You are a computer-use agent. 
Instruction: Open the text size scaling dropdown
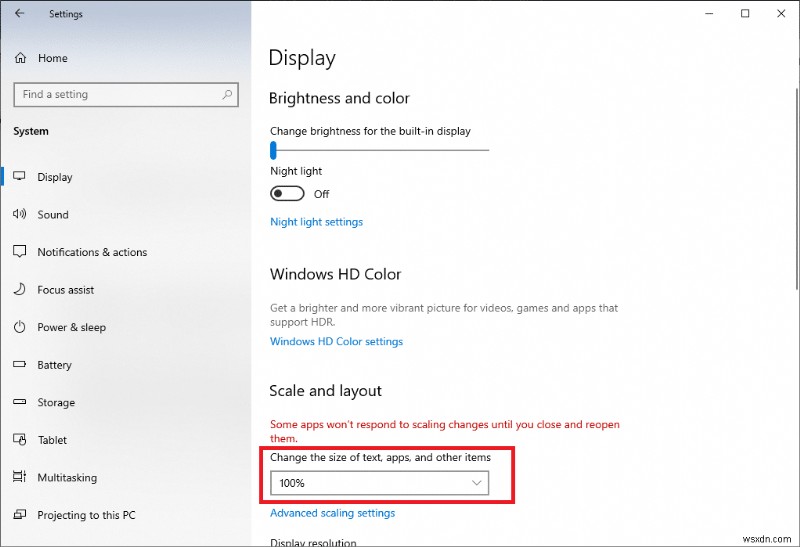click(x=379, y=483)
